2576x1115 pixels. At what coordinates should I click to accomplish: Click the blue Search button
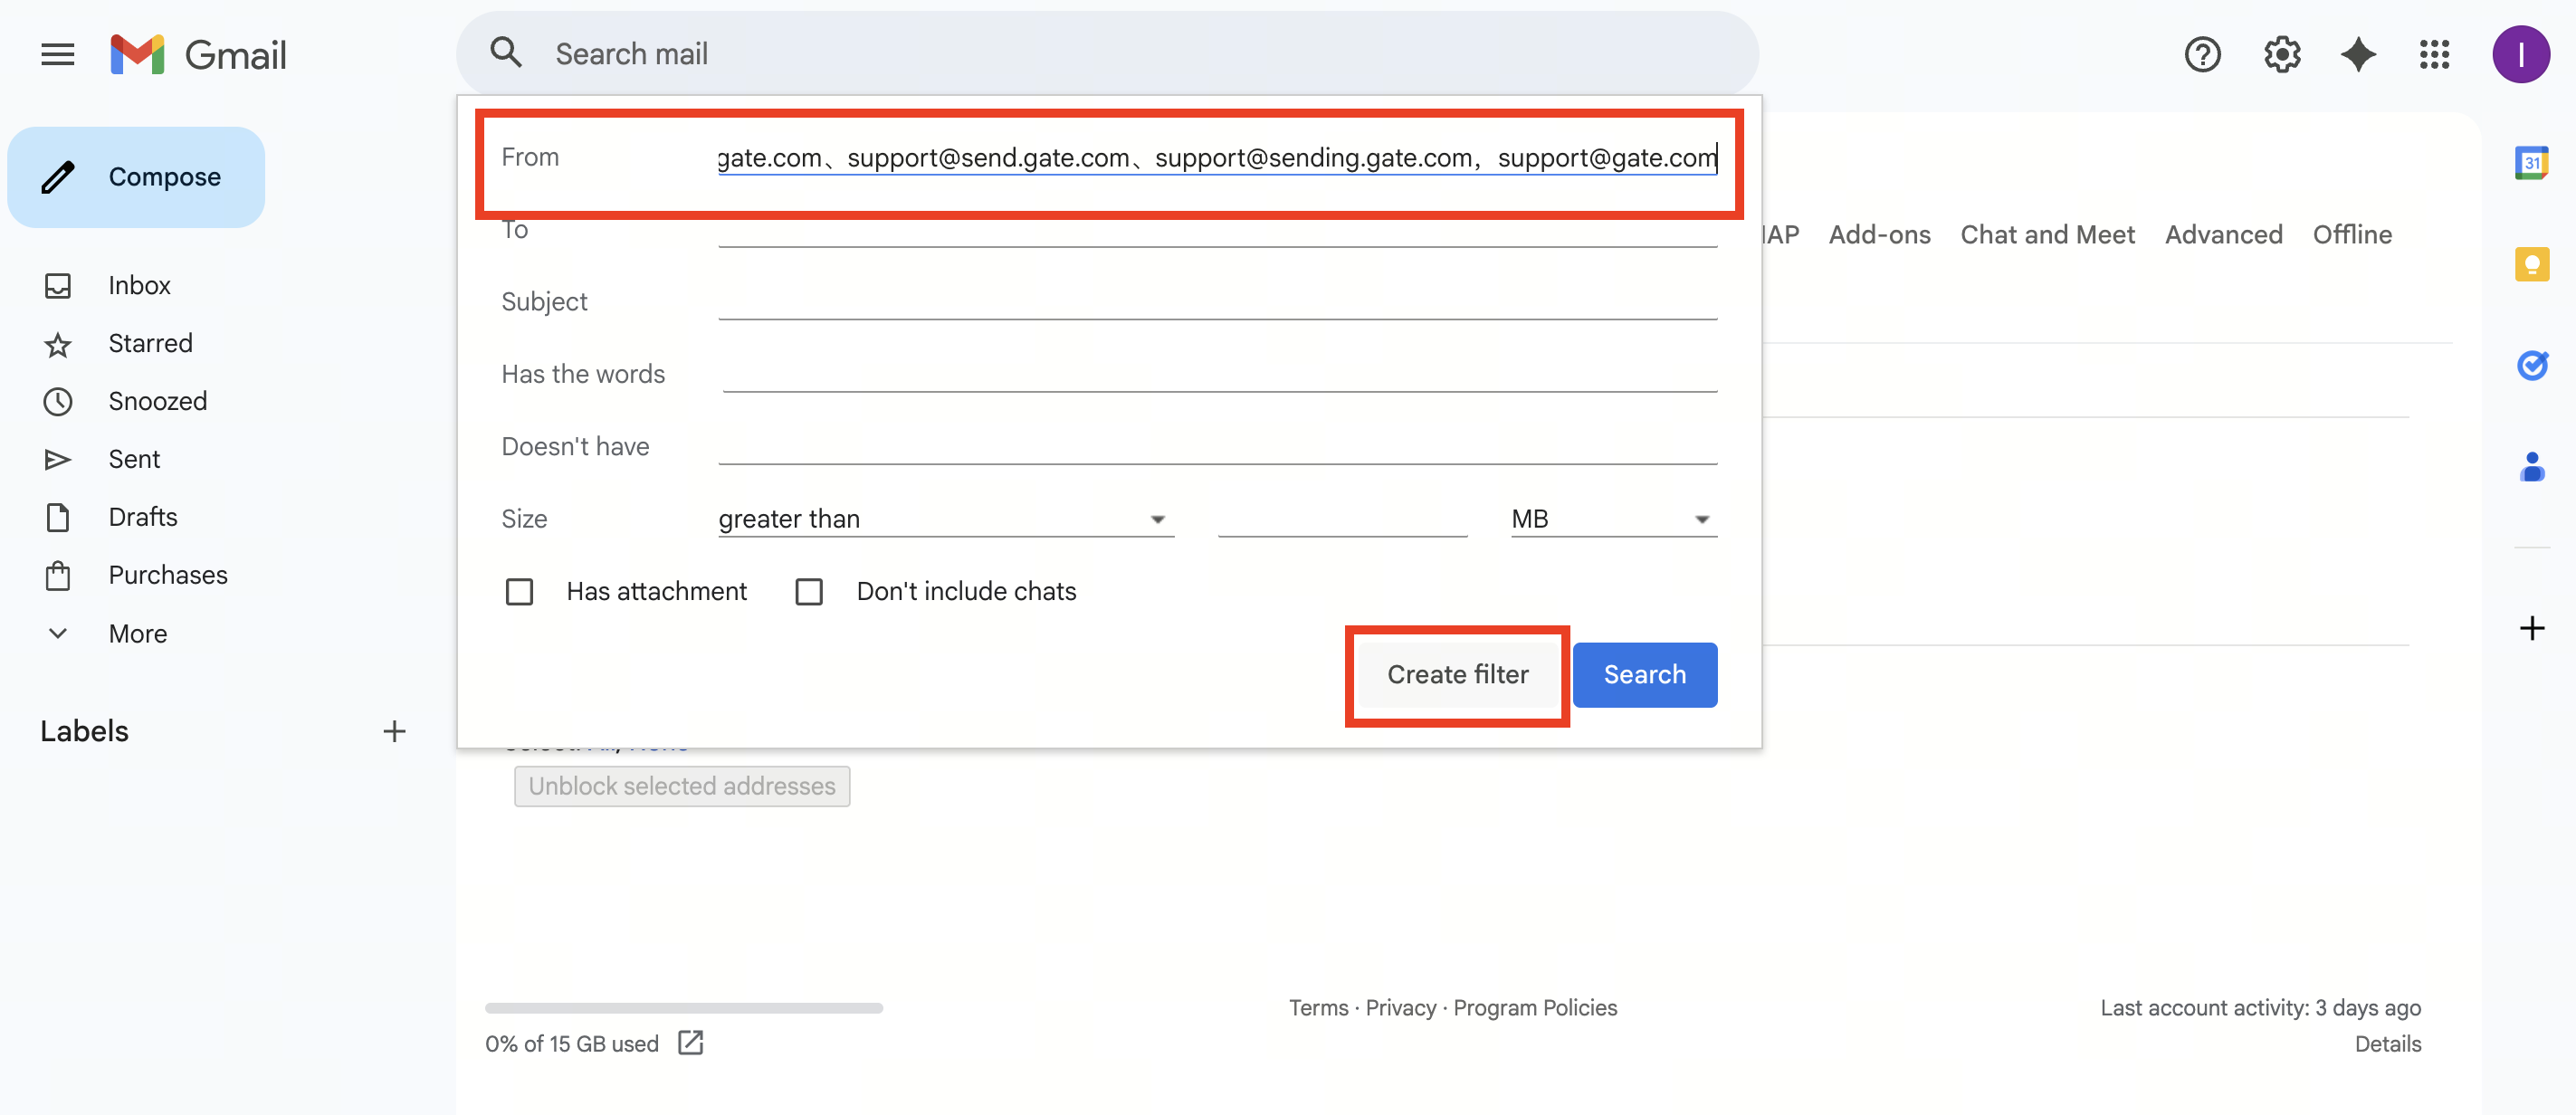point(1645,675)
